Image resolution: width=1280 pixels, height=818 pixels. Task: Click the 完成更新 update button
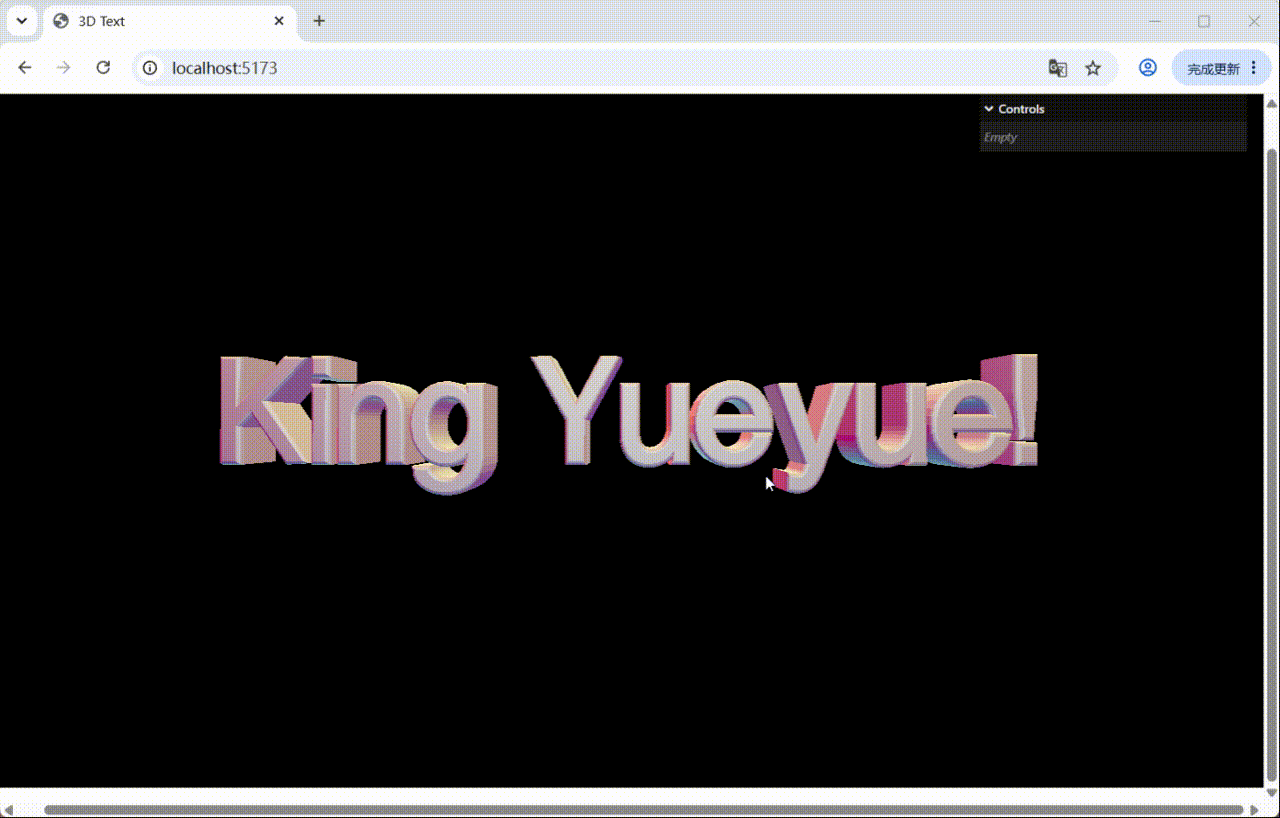[1222, 68]
